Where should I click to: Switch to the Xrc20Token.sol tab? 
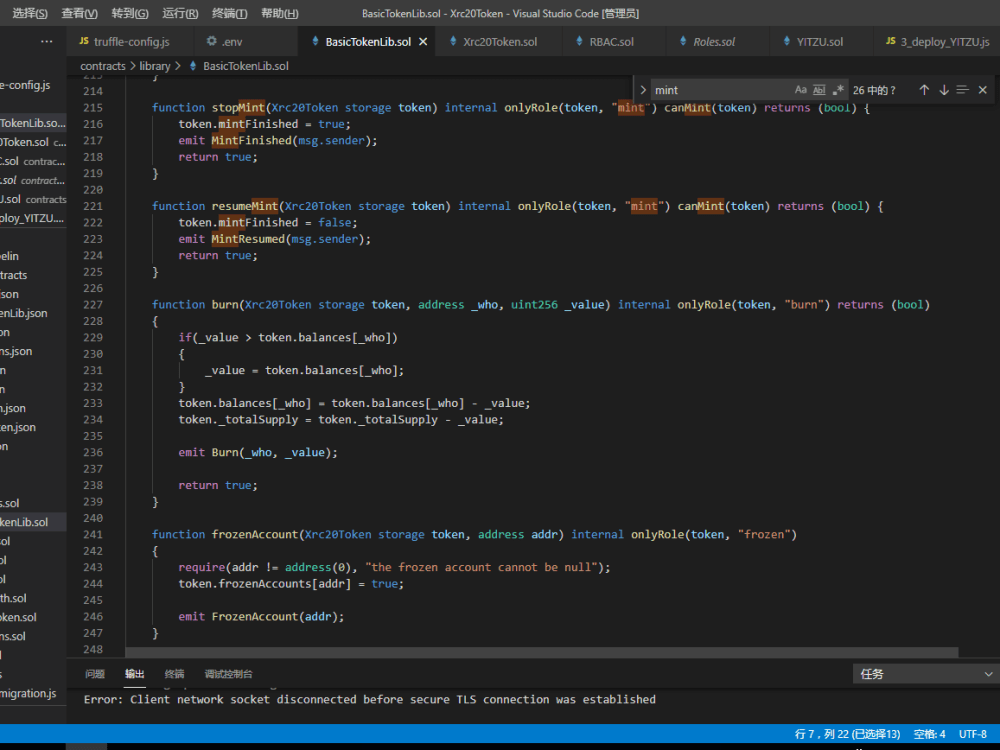click(x=500, y=41)
